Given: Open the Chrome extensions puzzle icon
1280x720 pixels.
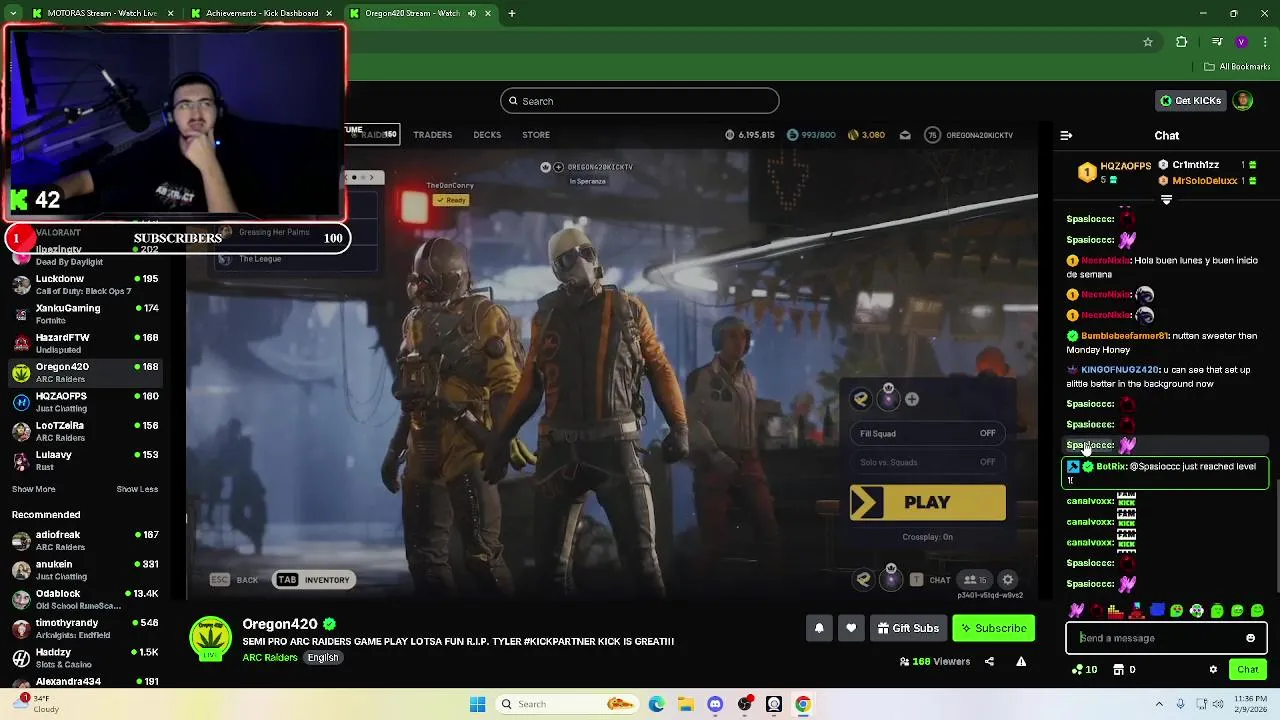Looking at the screenshot, I should (1182, 42).
